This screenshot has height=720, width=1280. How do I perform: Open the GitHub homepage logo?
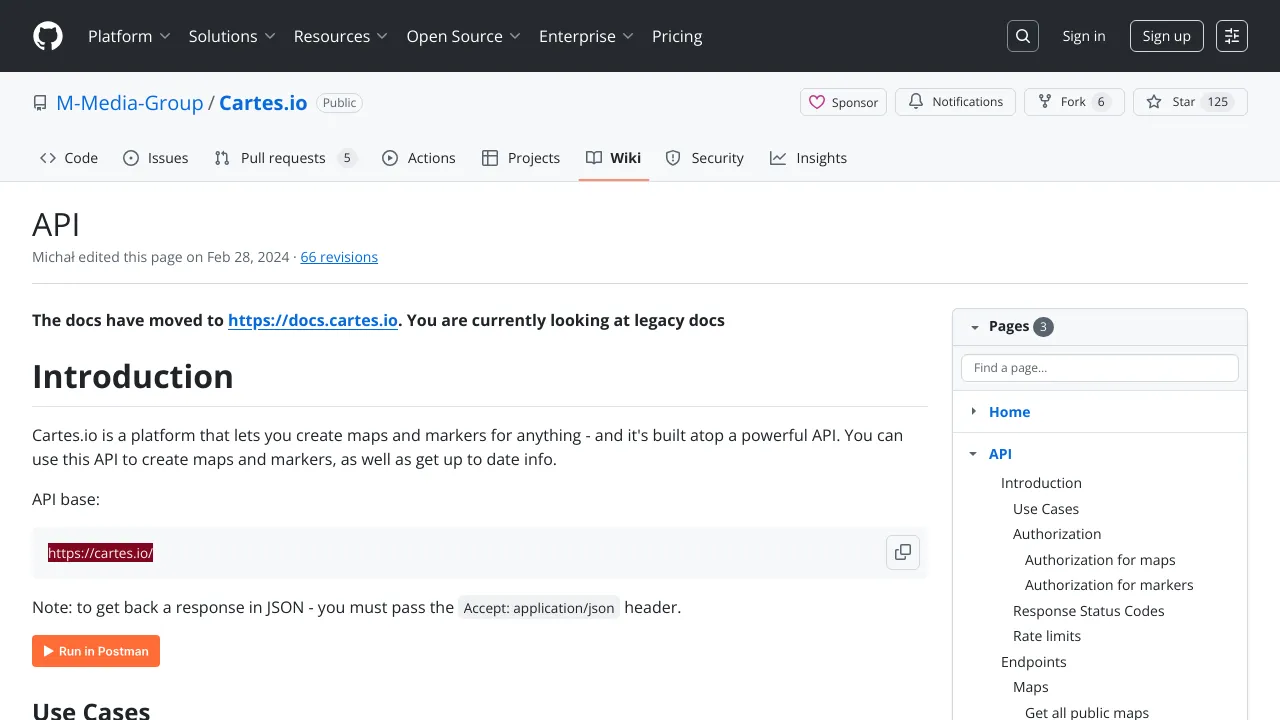tap(48, 36)
